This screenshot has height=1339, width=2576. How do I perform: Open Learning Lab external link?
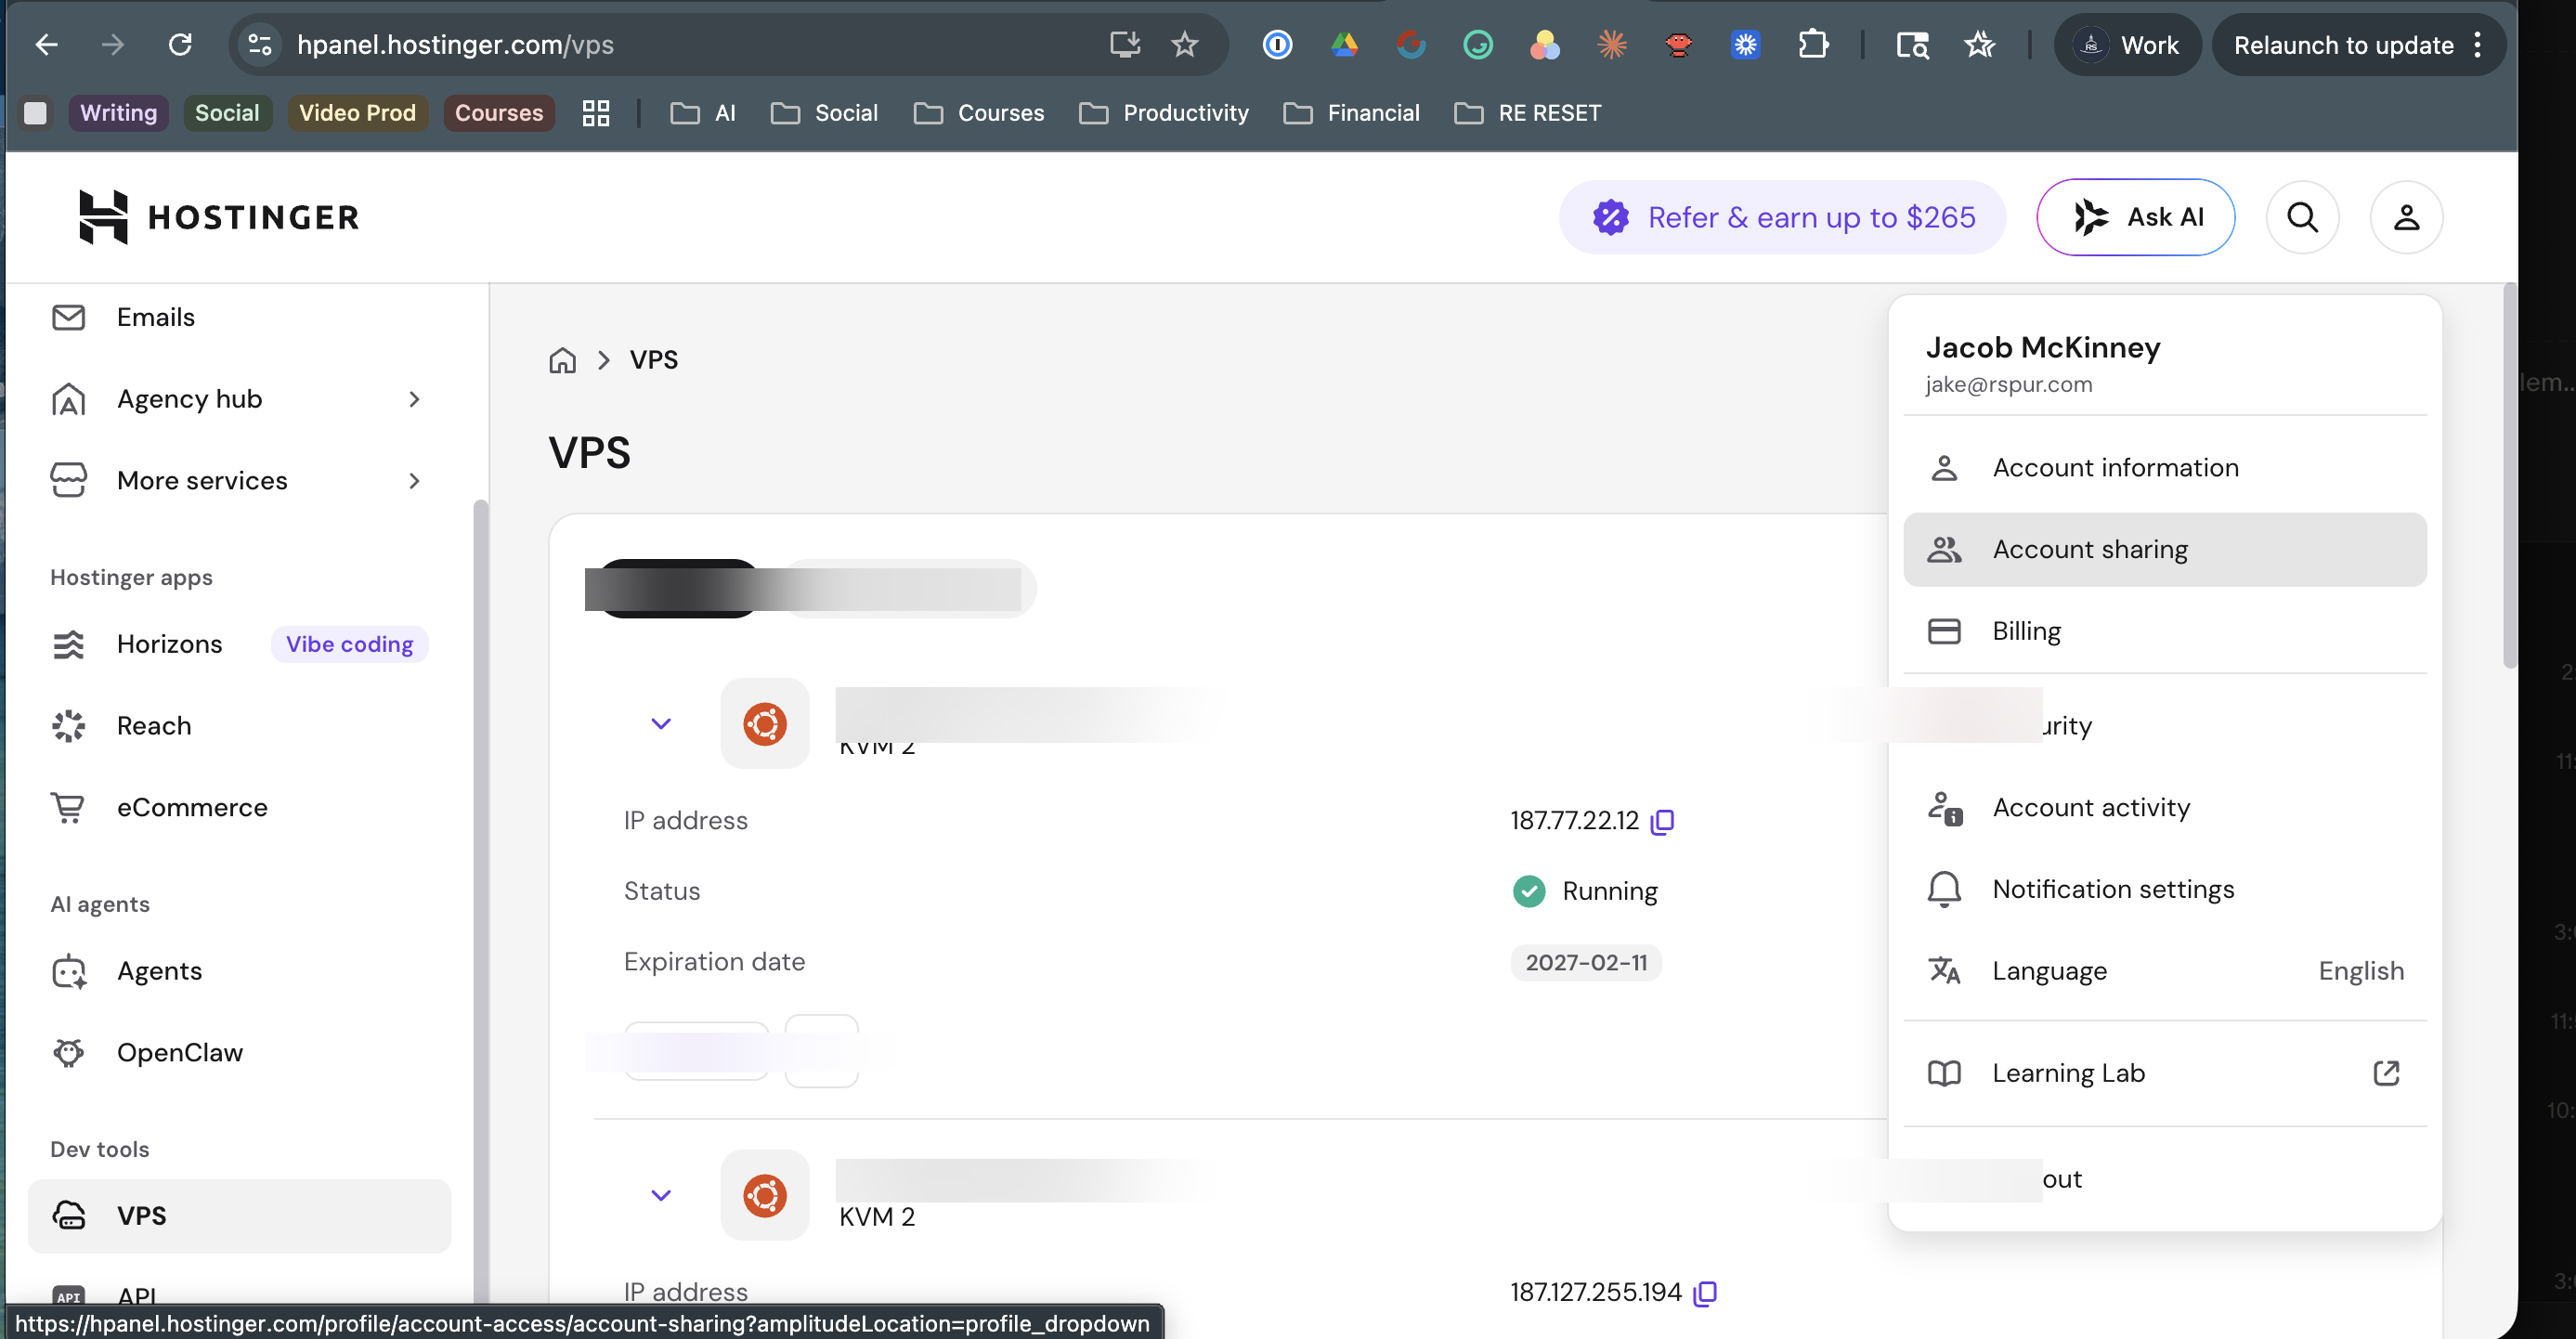click(x=2164, y=1073)
